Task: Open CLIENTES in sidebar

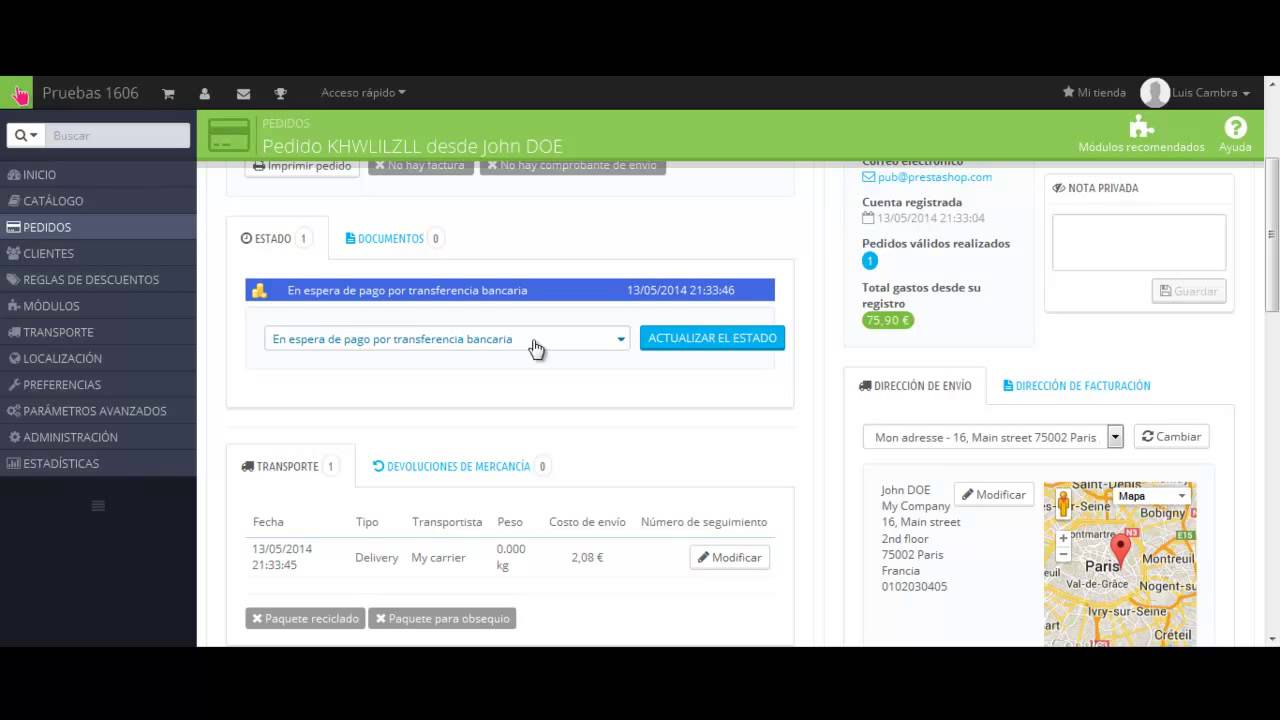Action: 98,253
